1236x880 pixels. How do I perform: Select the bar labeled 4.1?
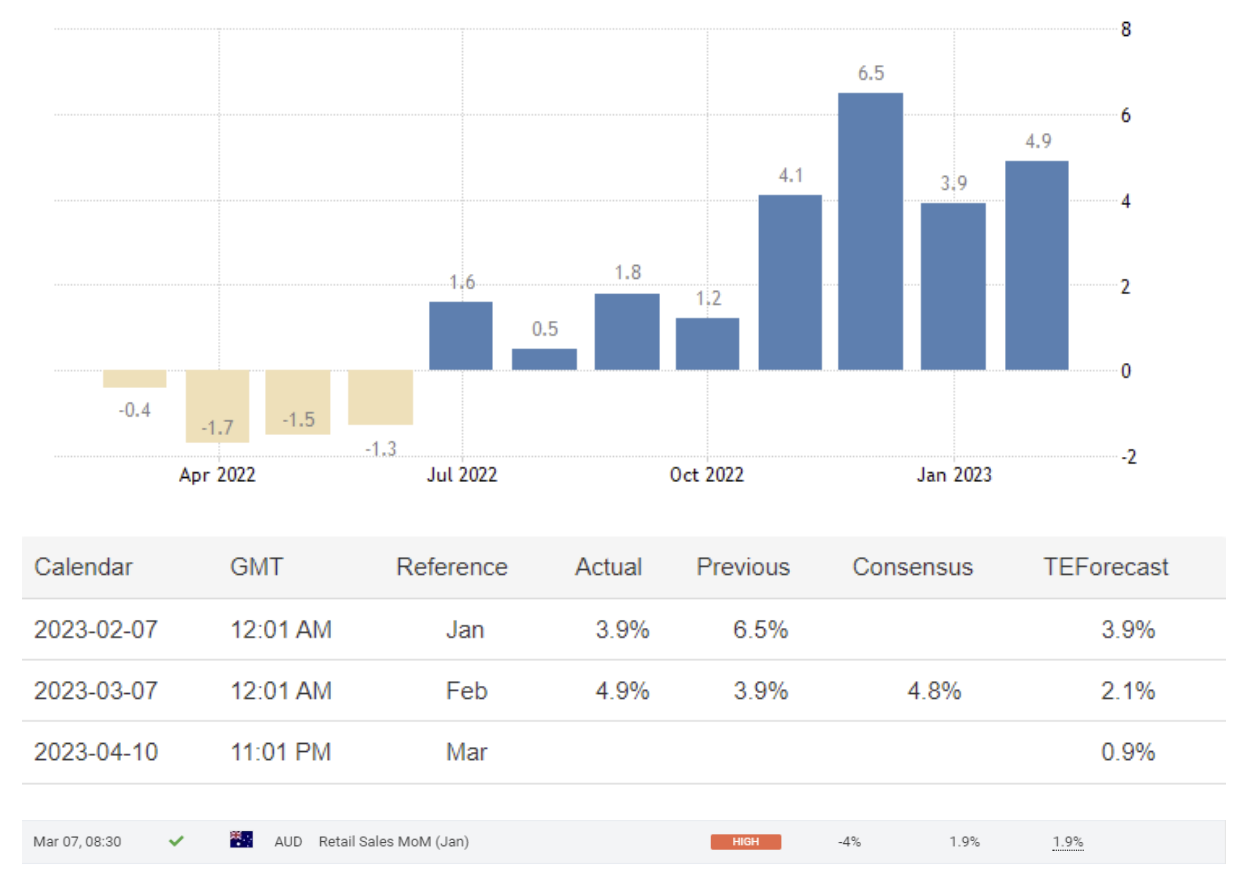[789, 282]
